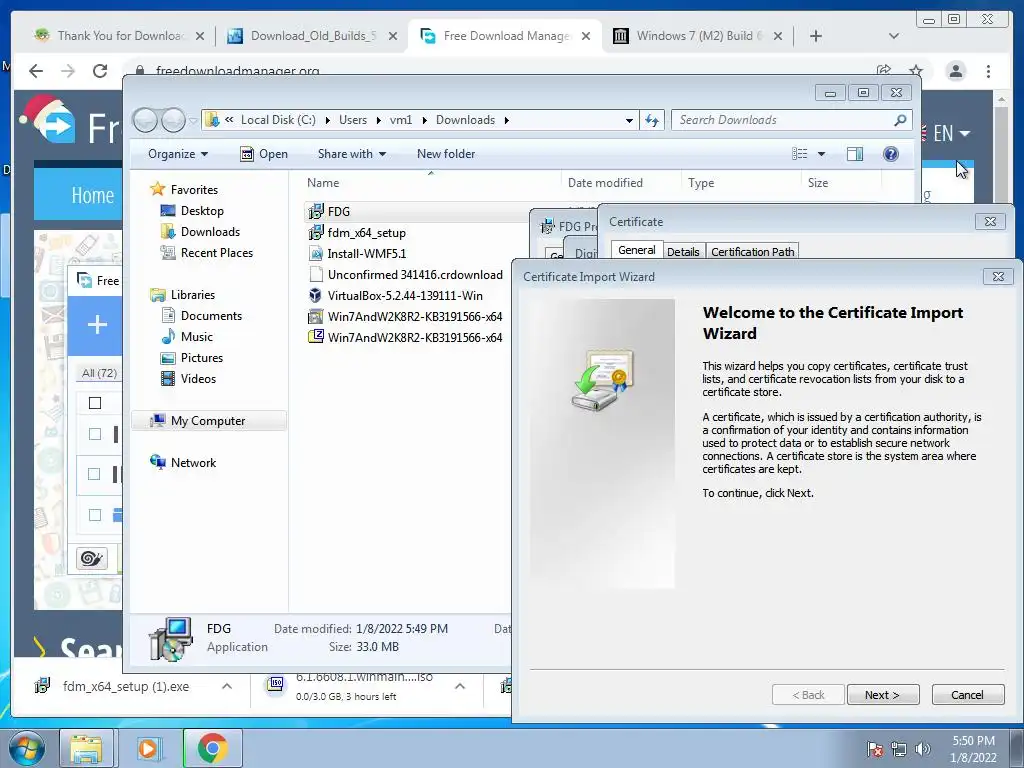Select Unconfirmed 341416.crdownload file
This screenshot has width=1024, height=768.
(x=415, y=274)
